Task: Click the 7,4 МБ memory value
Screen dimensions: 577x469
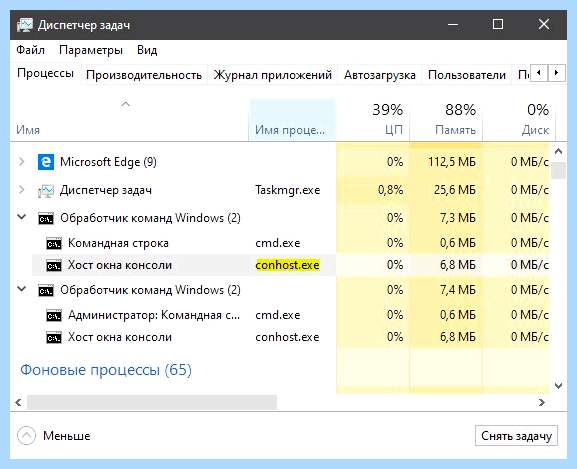Action: [457, 290]
